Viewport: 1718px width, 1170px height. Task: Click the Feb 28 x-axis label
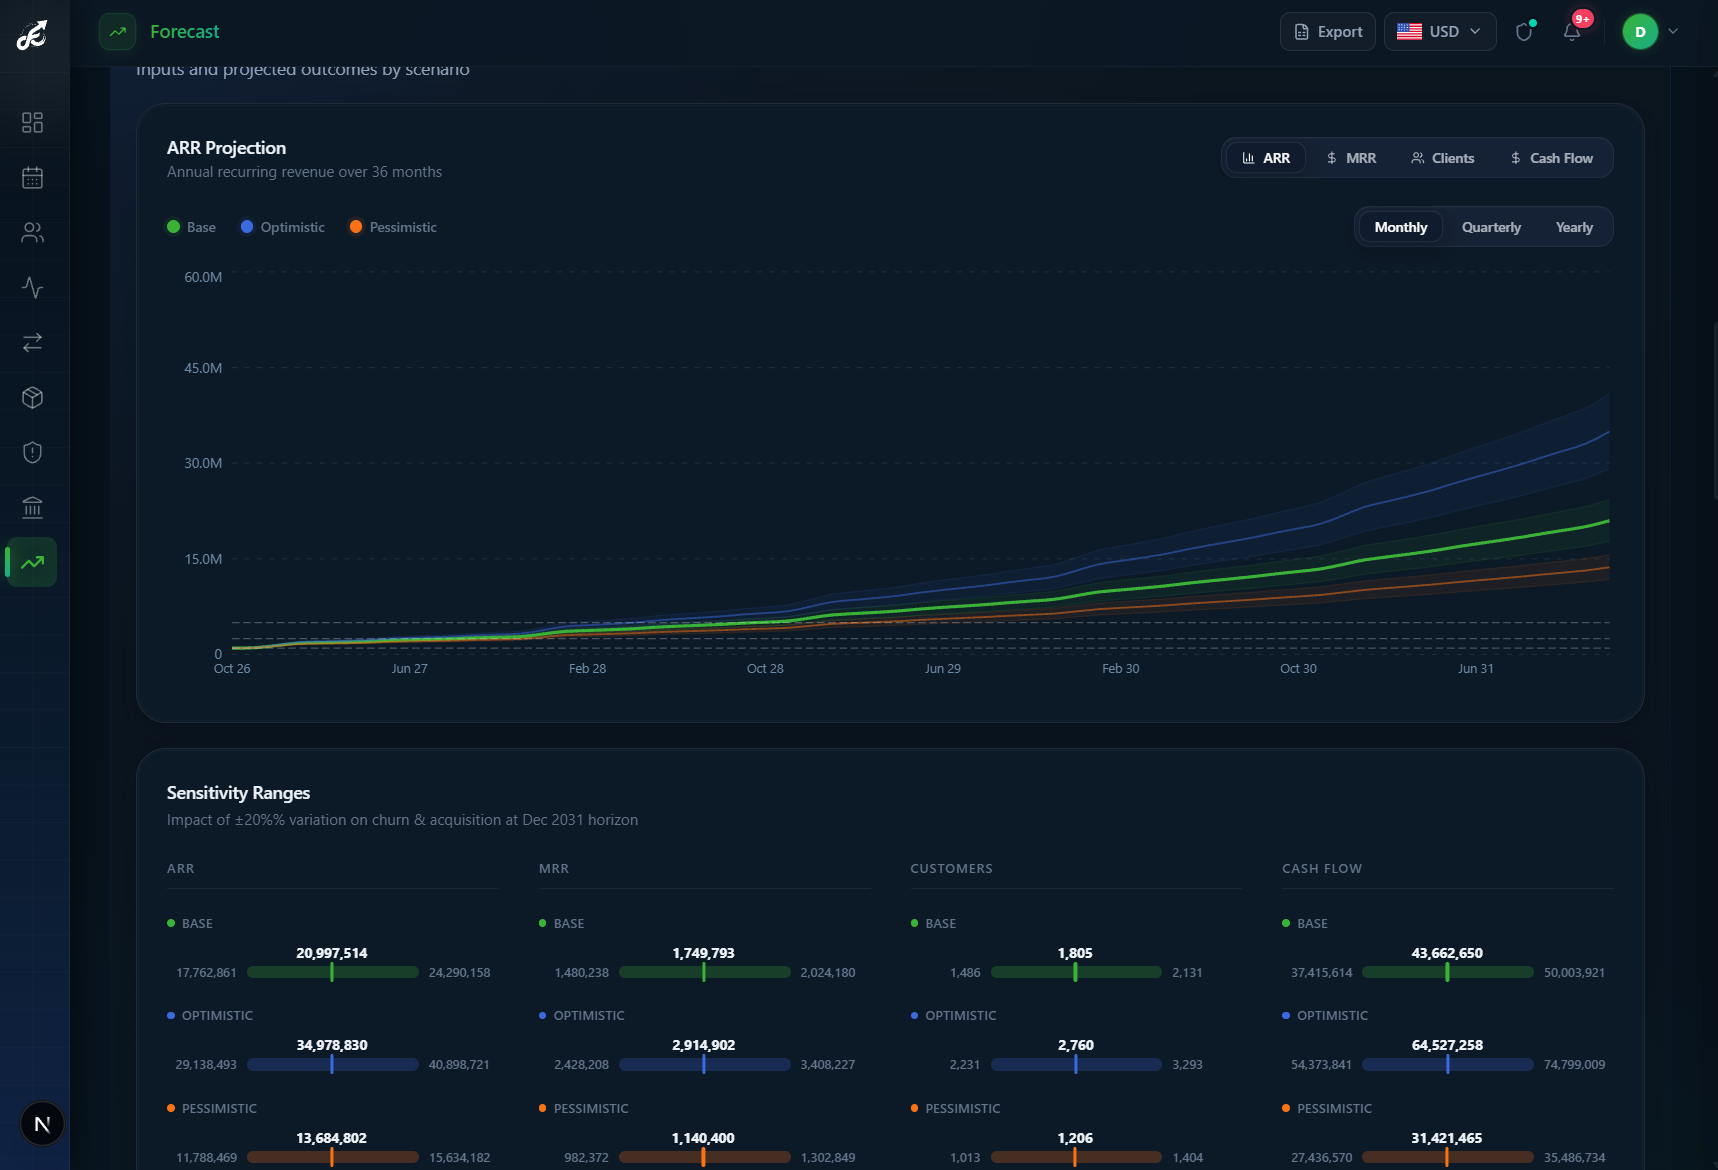(x=587, y=668)
